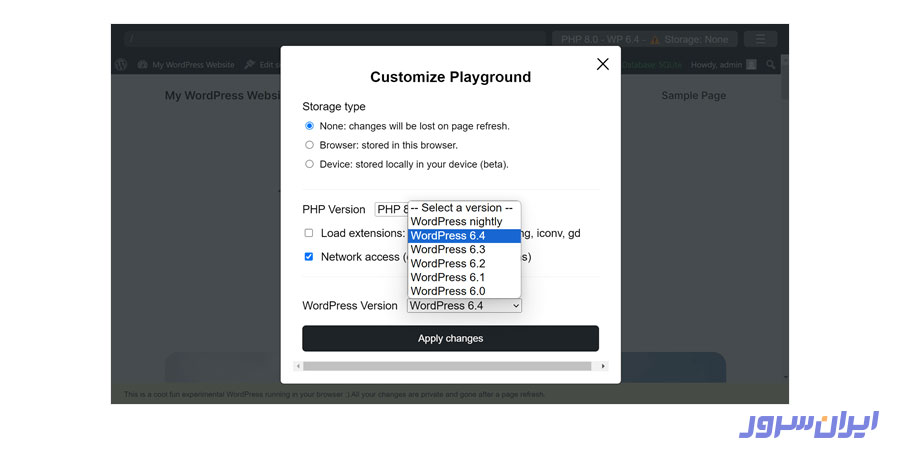Viewport: 900px width, 450px height.
Task: Click the horizontal scrollbar right arrow
Action: 602,367
